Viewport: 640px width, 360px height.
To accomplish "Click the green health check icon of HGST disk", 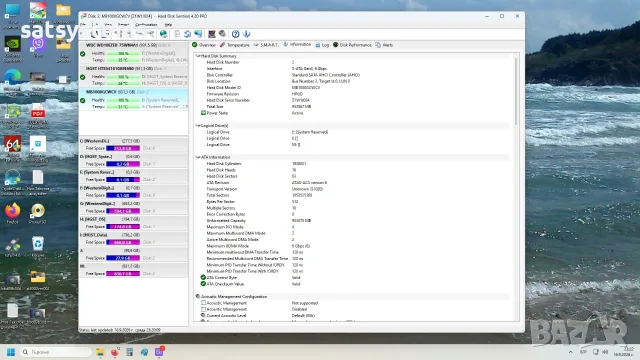I will click(x=83, y=77).
